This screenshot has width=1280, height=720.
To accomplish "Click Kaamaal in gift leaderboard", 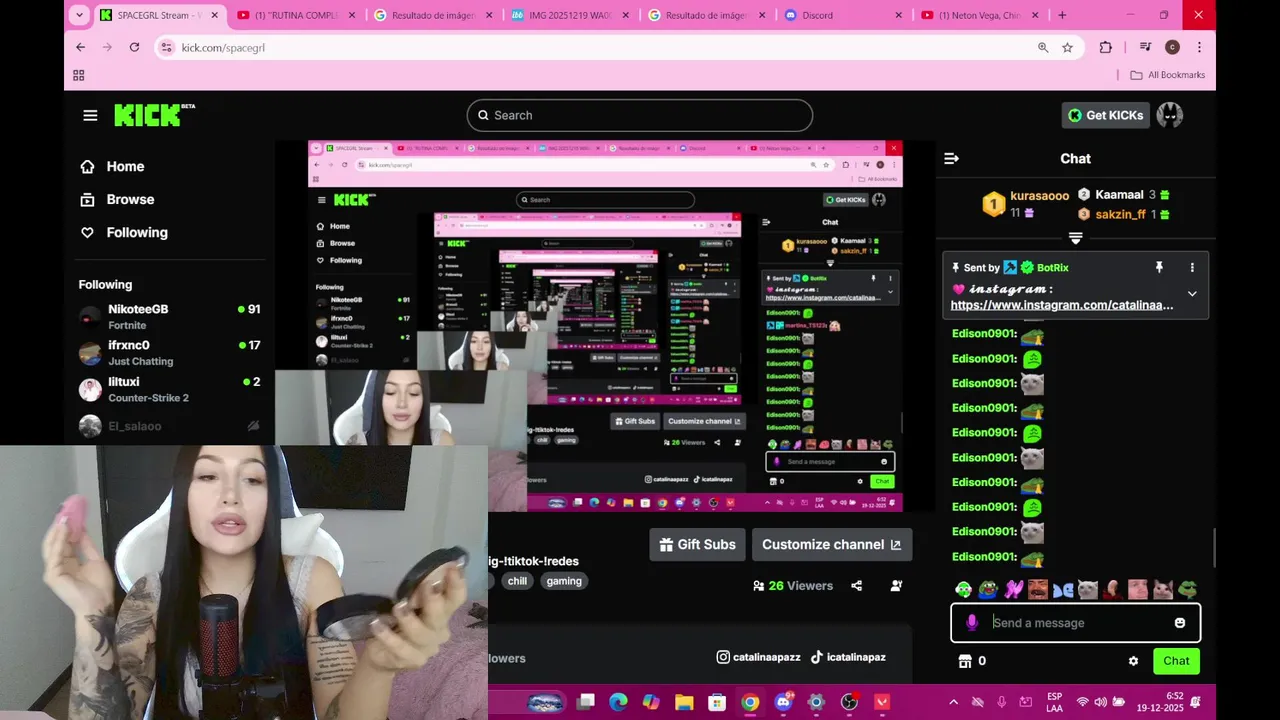I will (1119, 194).
